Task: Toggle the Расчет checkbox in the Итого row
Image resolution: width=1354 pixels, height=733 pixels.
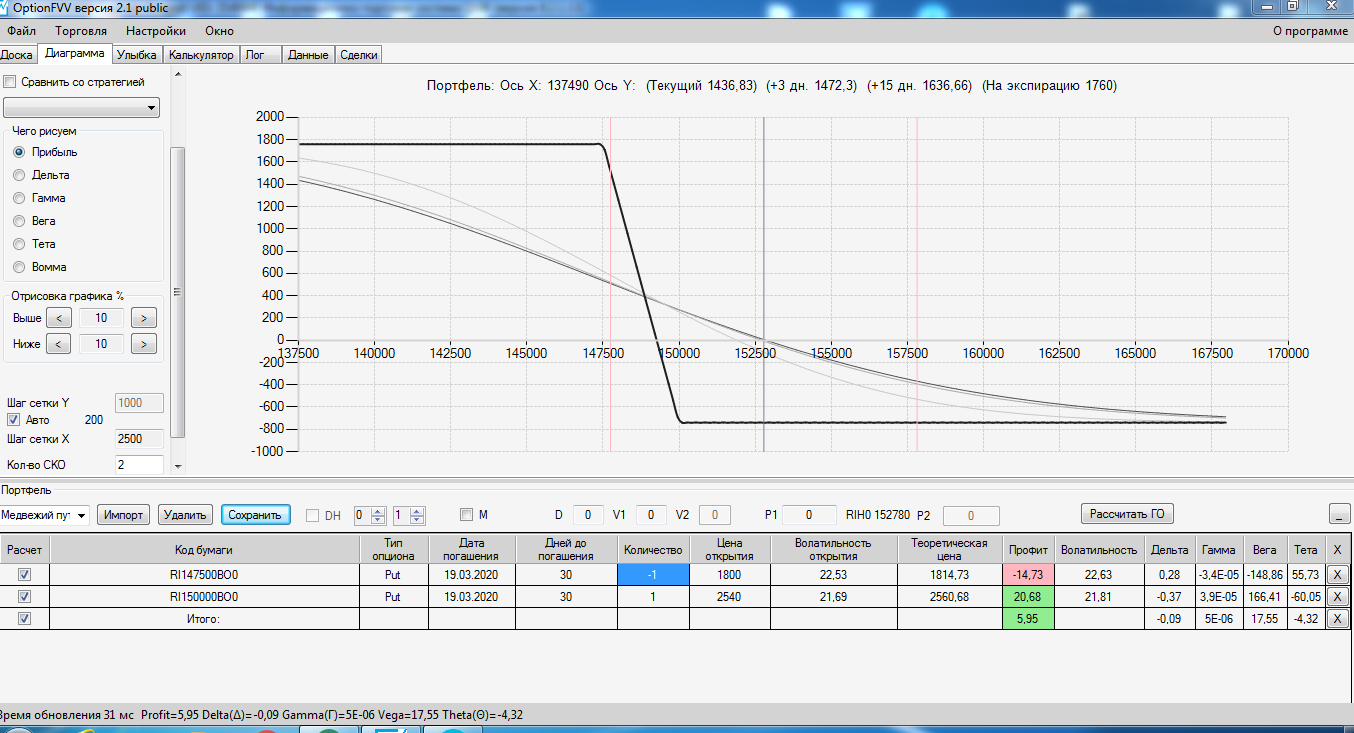Action: point(25,619)
